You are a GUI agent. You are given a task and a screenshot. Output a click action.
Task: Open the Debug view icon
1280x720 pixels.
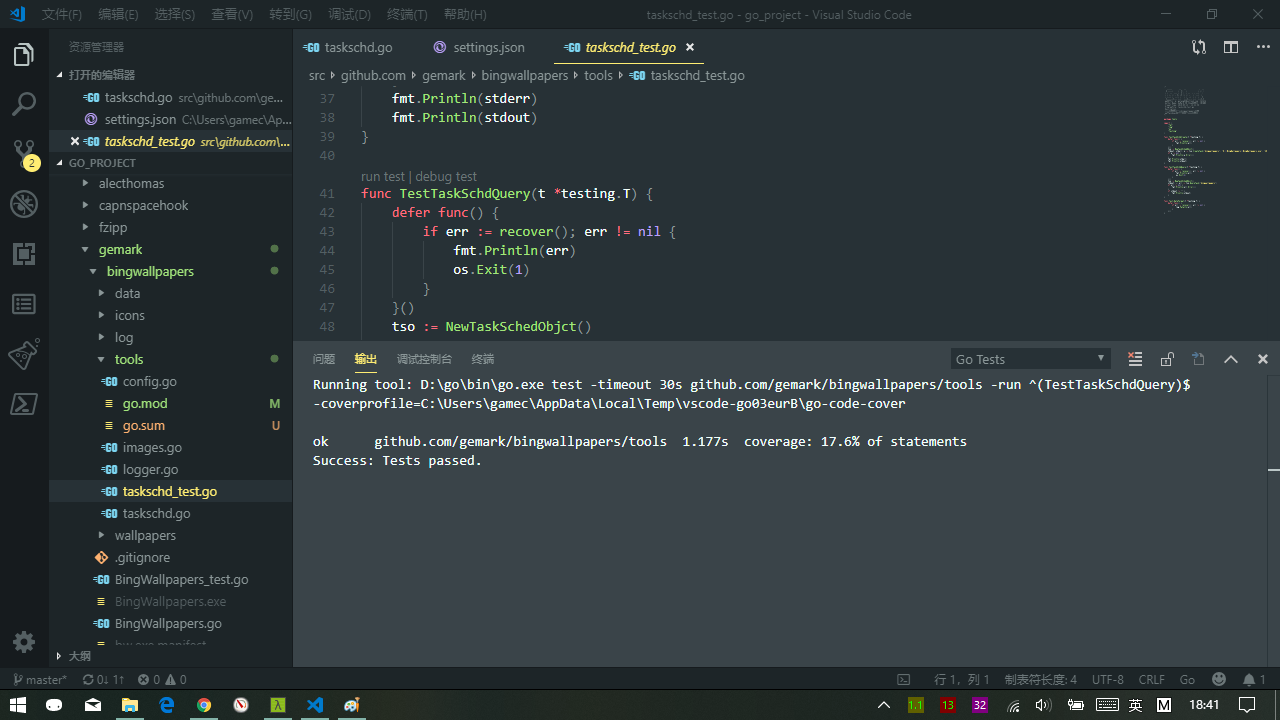click(x=24, y=204)
